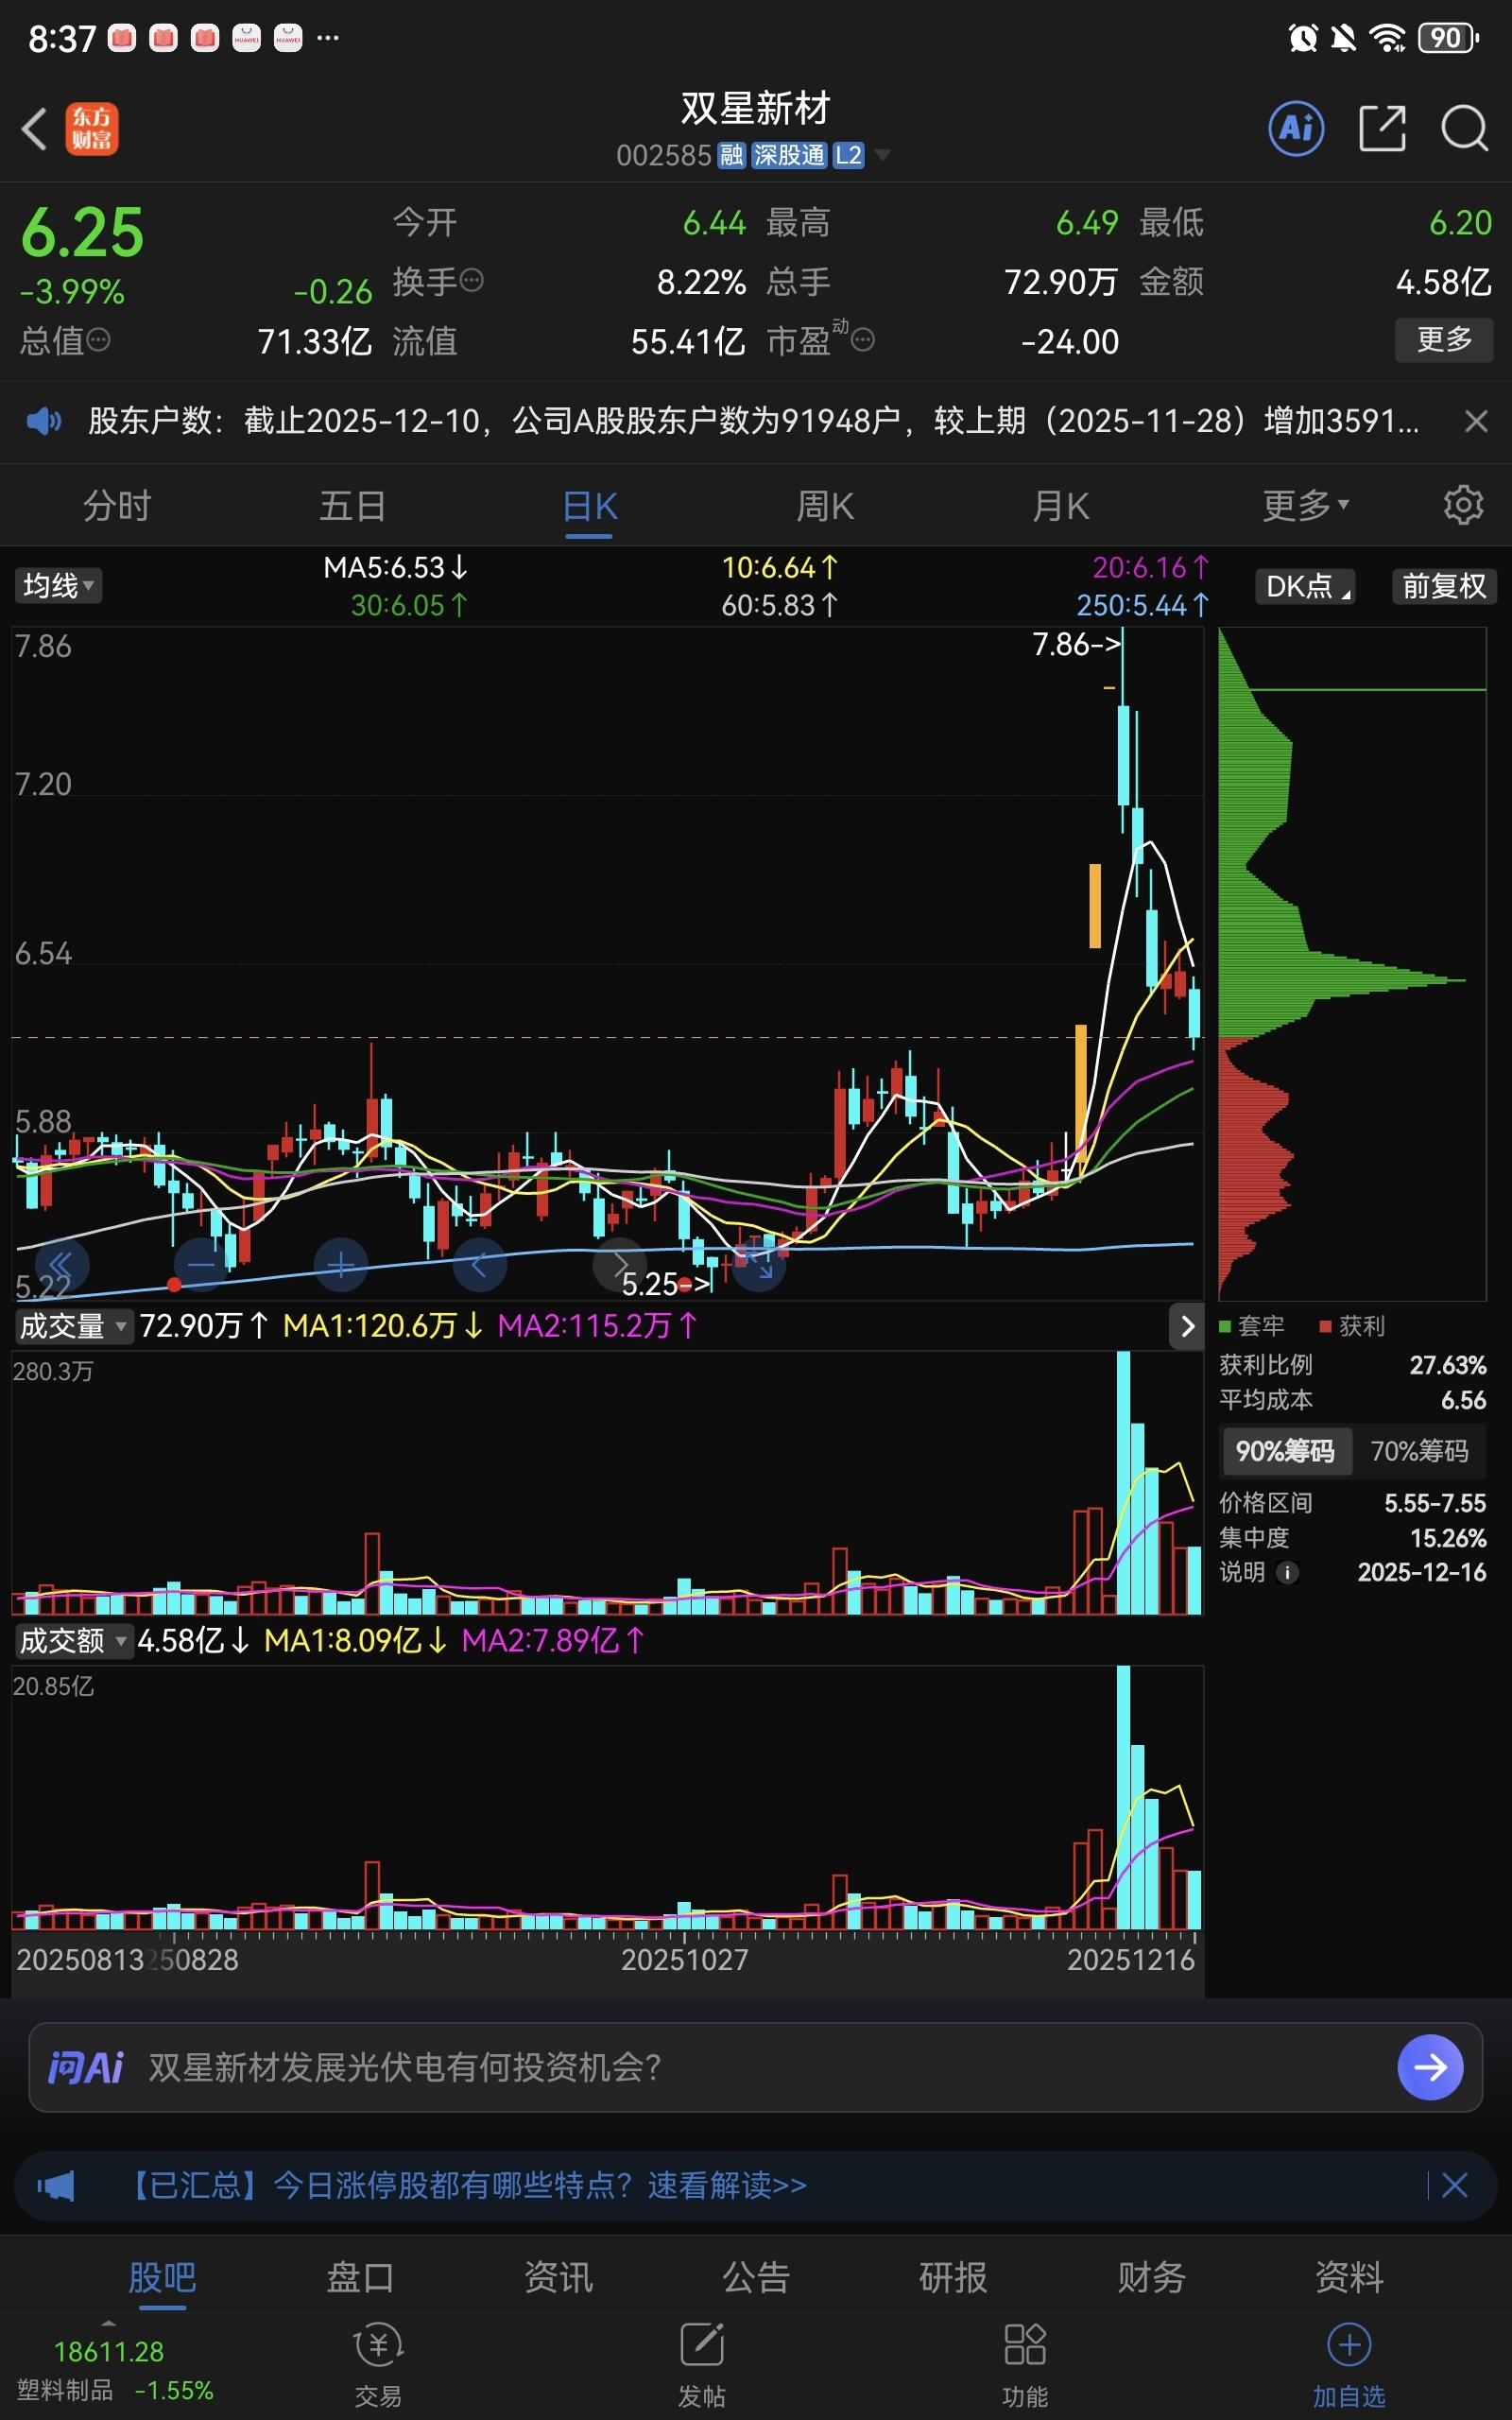Tap the 套牢 green legend swatch
1512x2420 pixels.
(x=1225, y=1326)
